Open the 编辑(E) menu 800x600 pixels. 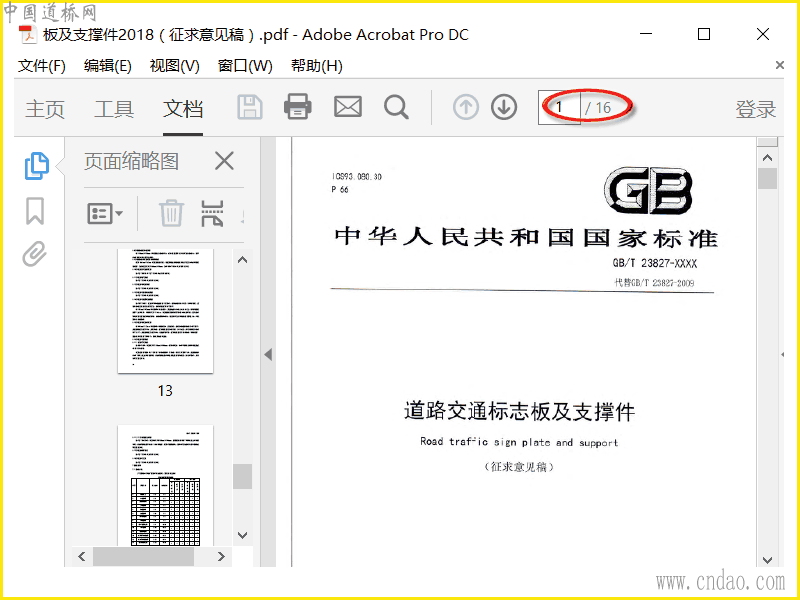click(108, 66)
